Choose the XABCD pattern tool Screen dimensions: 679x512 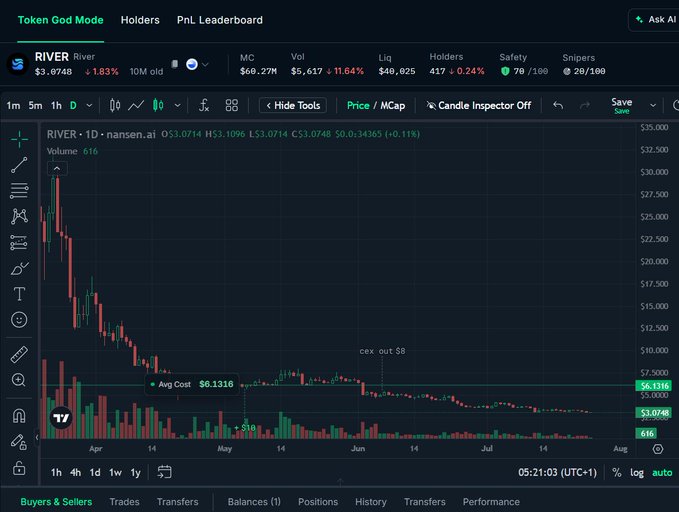(x=19, y=216)
